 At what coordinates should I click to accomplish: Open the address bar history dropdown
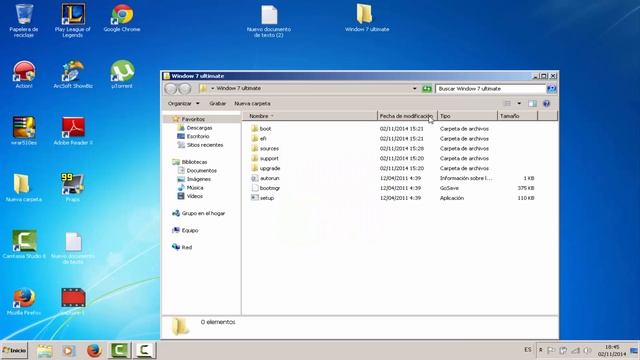coord(415,89)
